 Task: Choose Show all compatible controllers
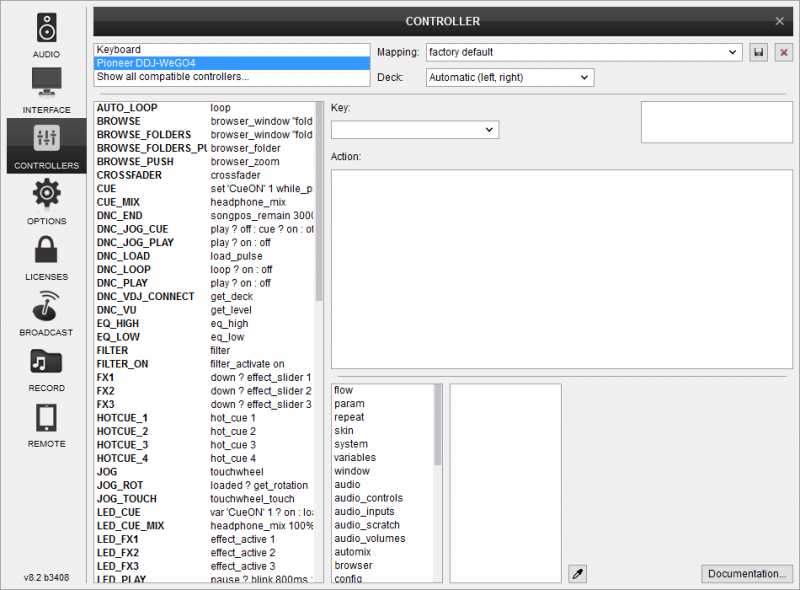[232, 77]
